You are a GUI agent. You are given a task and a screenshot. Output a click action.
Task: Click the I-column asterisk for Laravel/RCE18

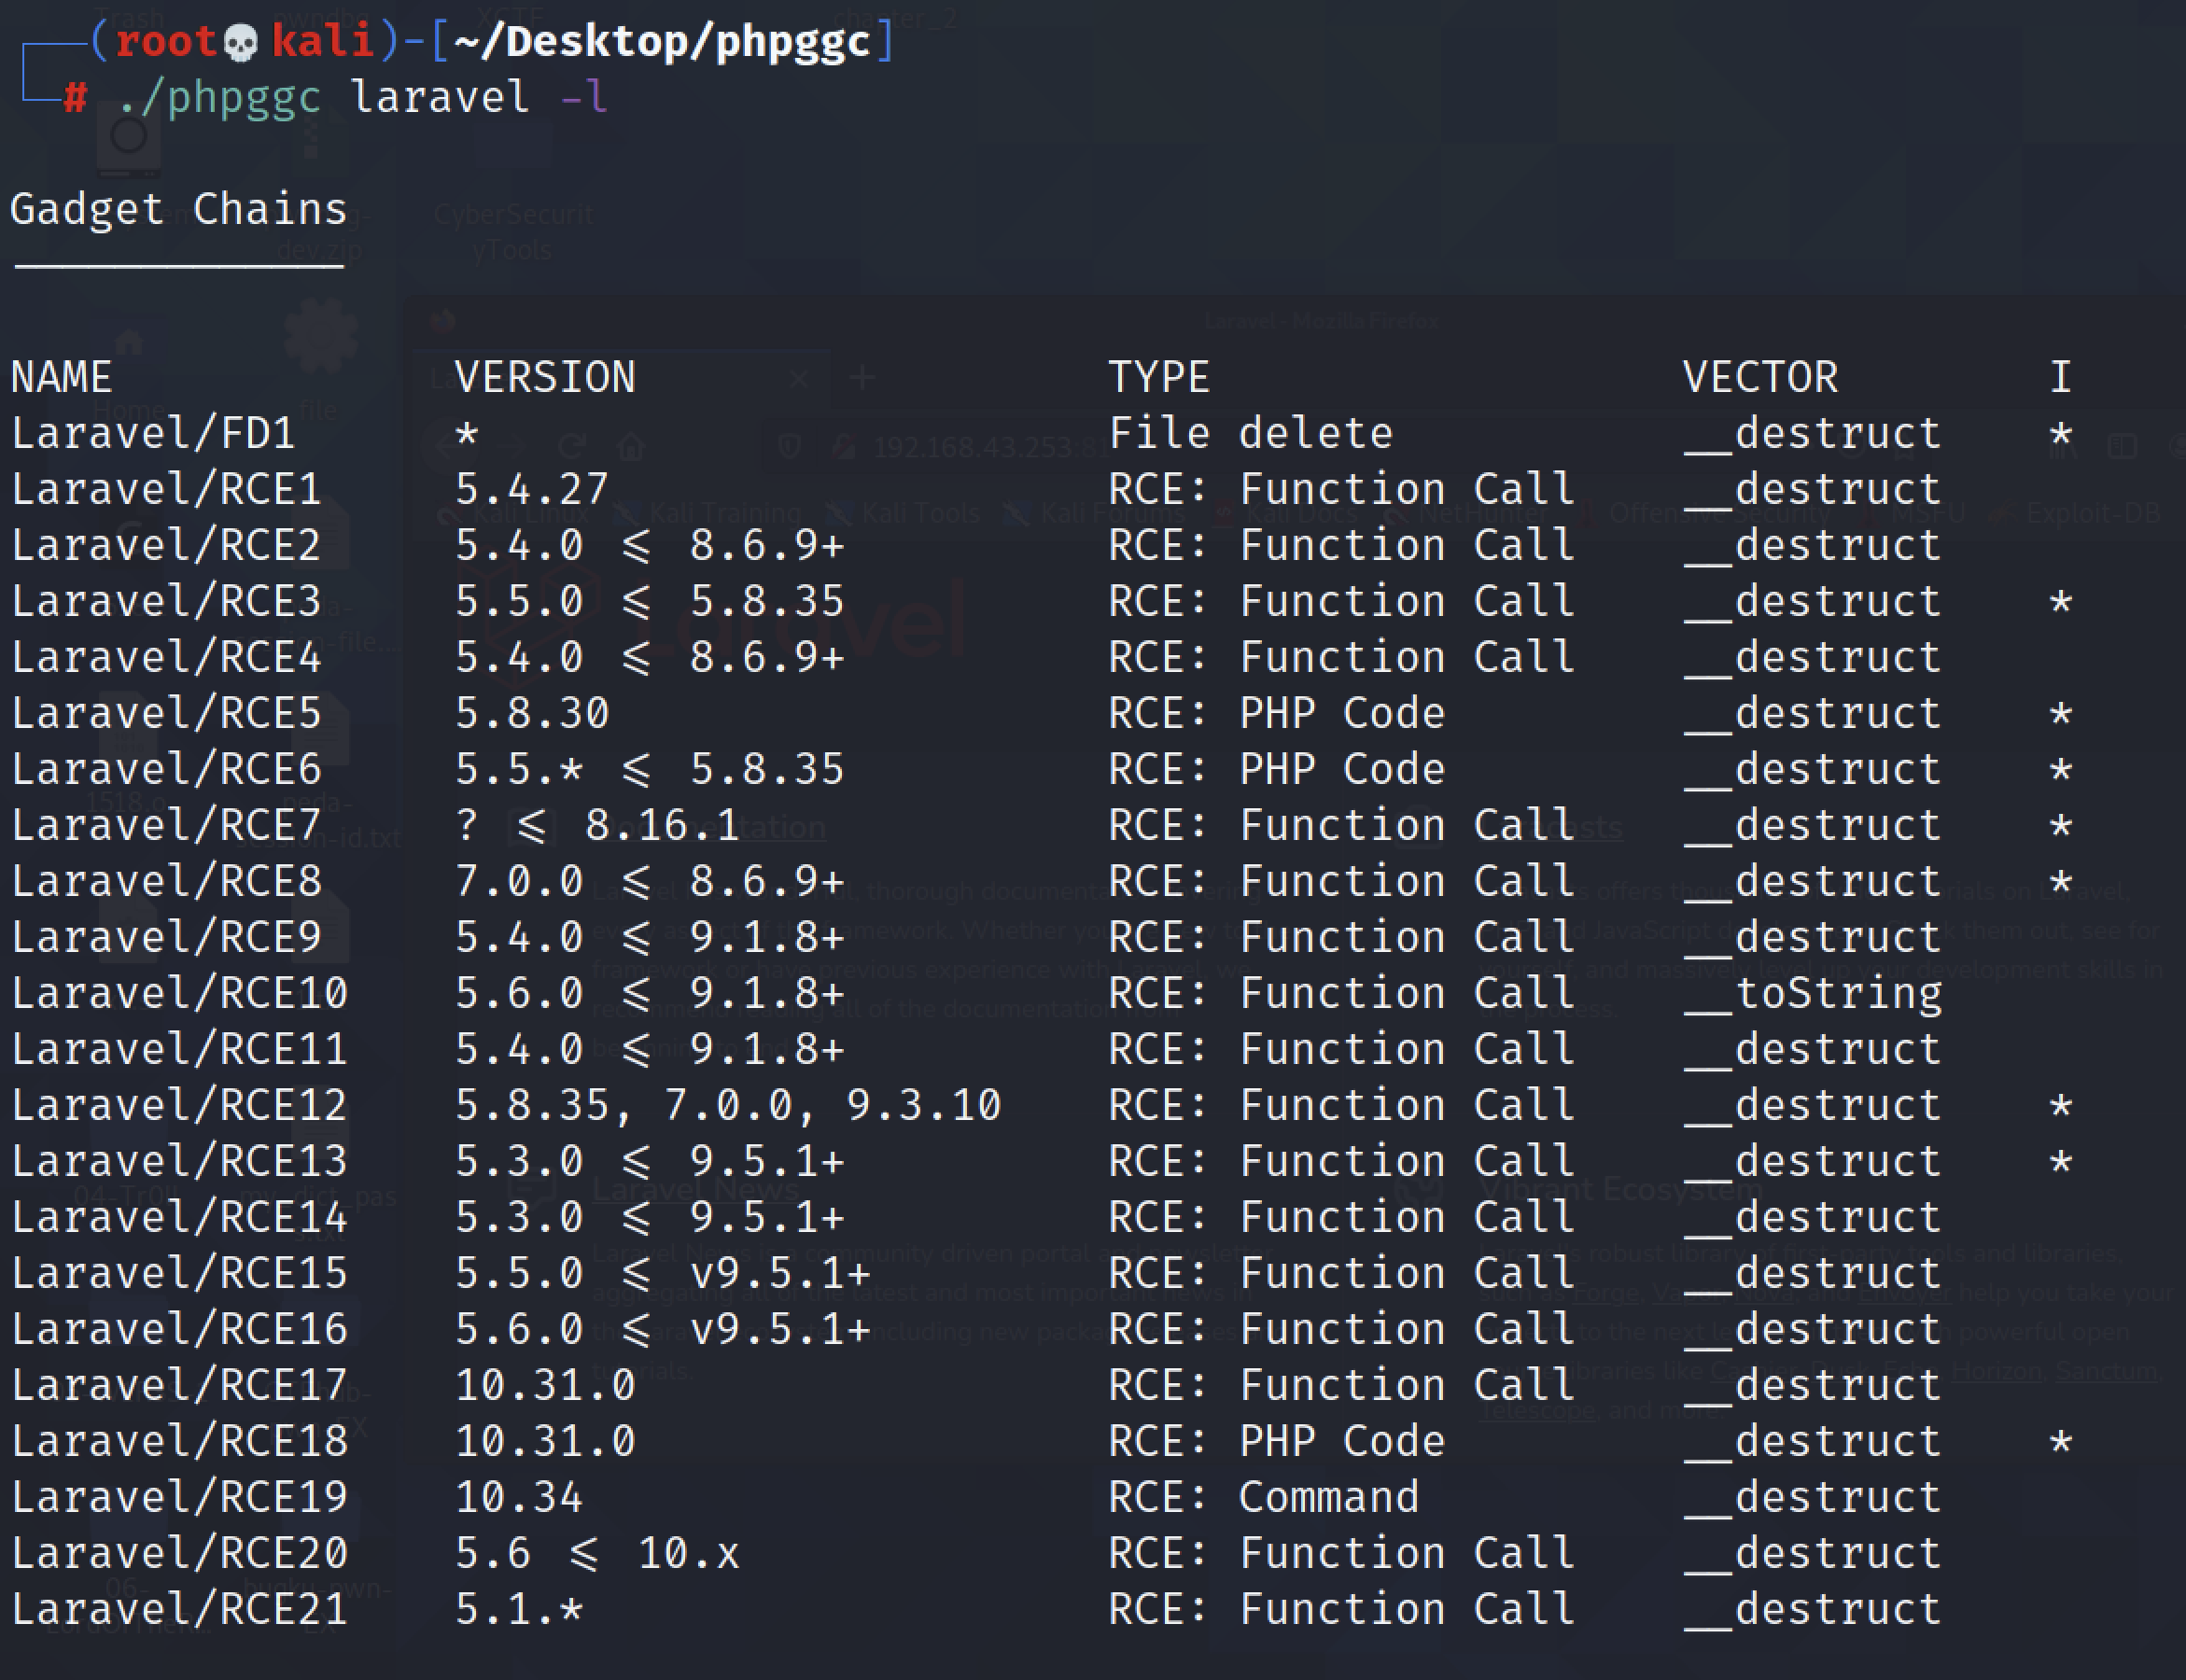pos(2060,1442)
